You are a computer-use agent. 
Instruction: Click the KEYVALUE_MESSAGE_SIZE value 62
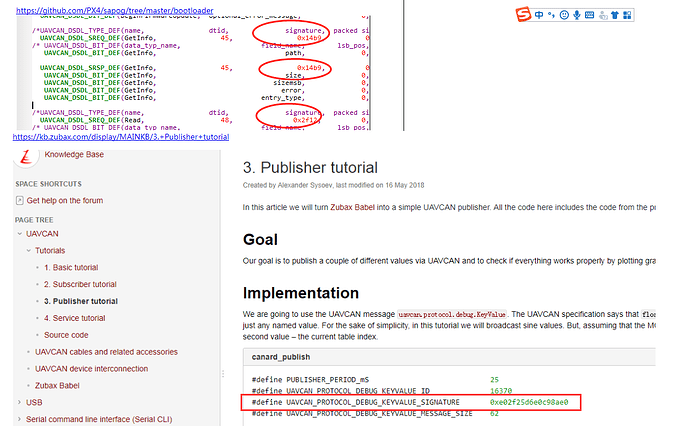pos(494,414)
